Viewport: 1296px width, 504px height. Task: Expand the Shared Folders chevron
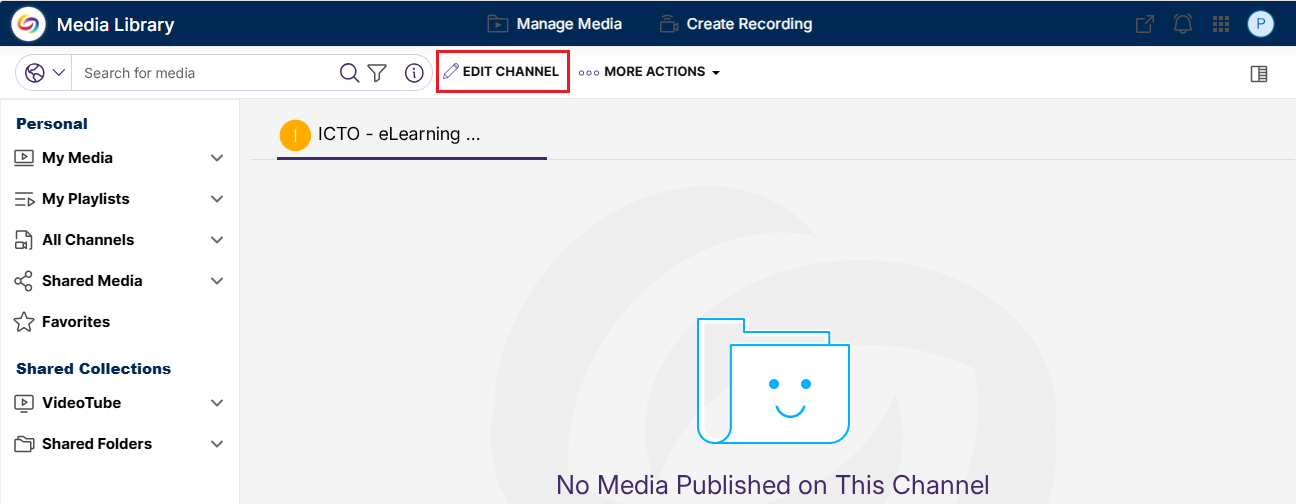pyautogui.click(x=217, y=444)
